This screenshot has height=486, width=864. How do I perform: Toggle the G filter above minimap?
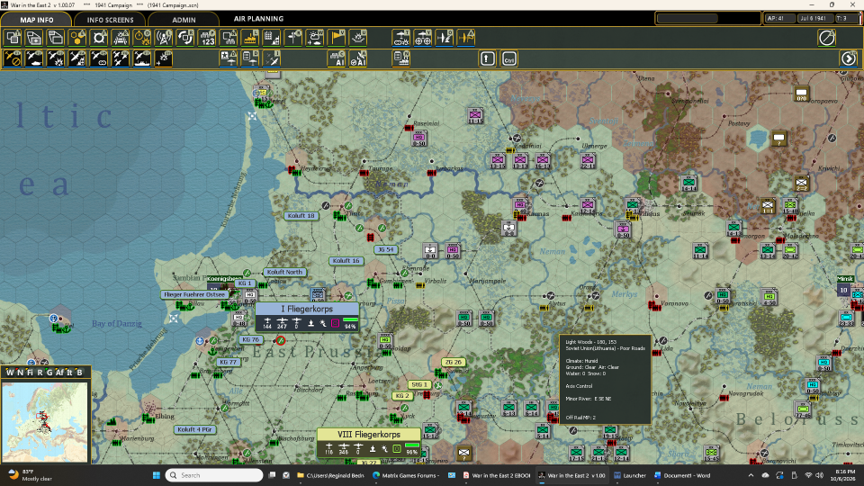(49, 372)
